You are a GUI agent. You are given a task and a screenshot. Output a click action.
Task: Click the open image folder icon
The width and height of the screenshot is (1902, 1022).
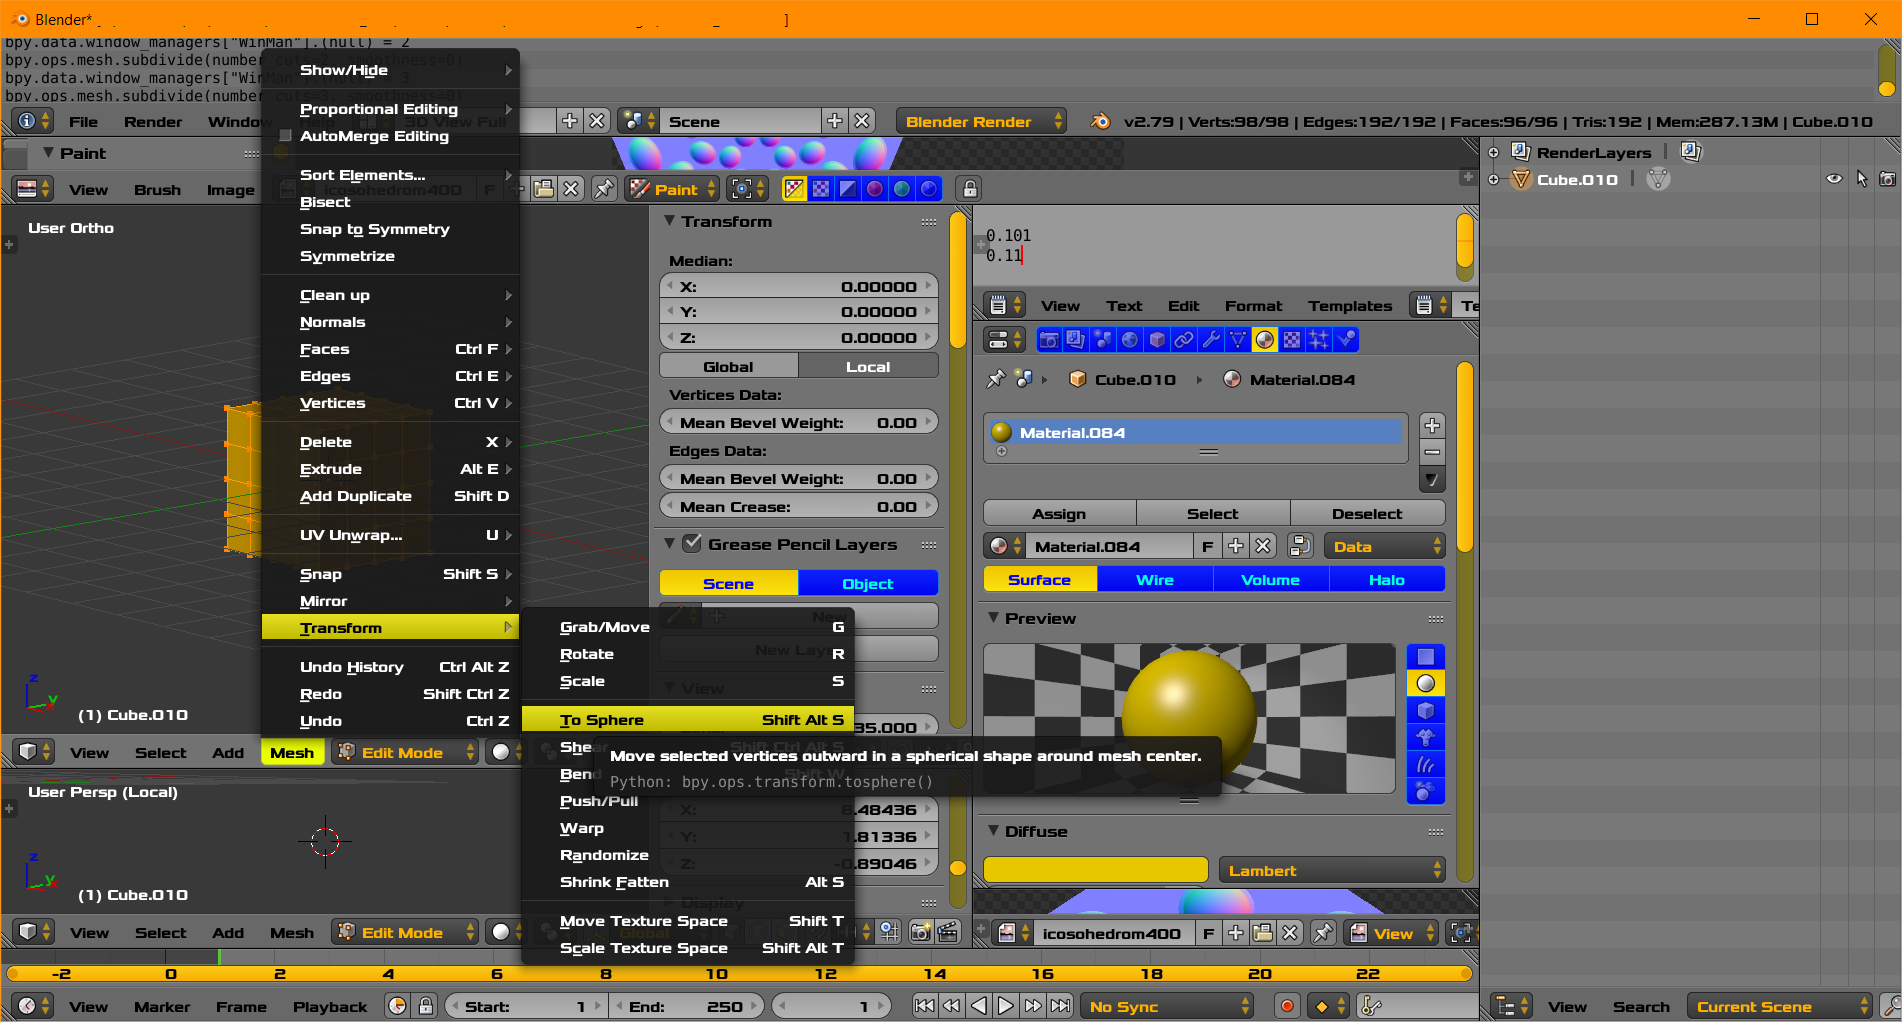click(544, 189)
